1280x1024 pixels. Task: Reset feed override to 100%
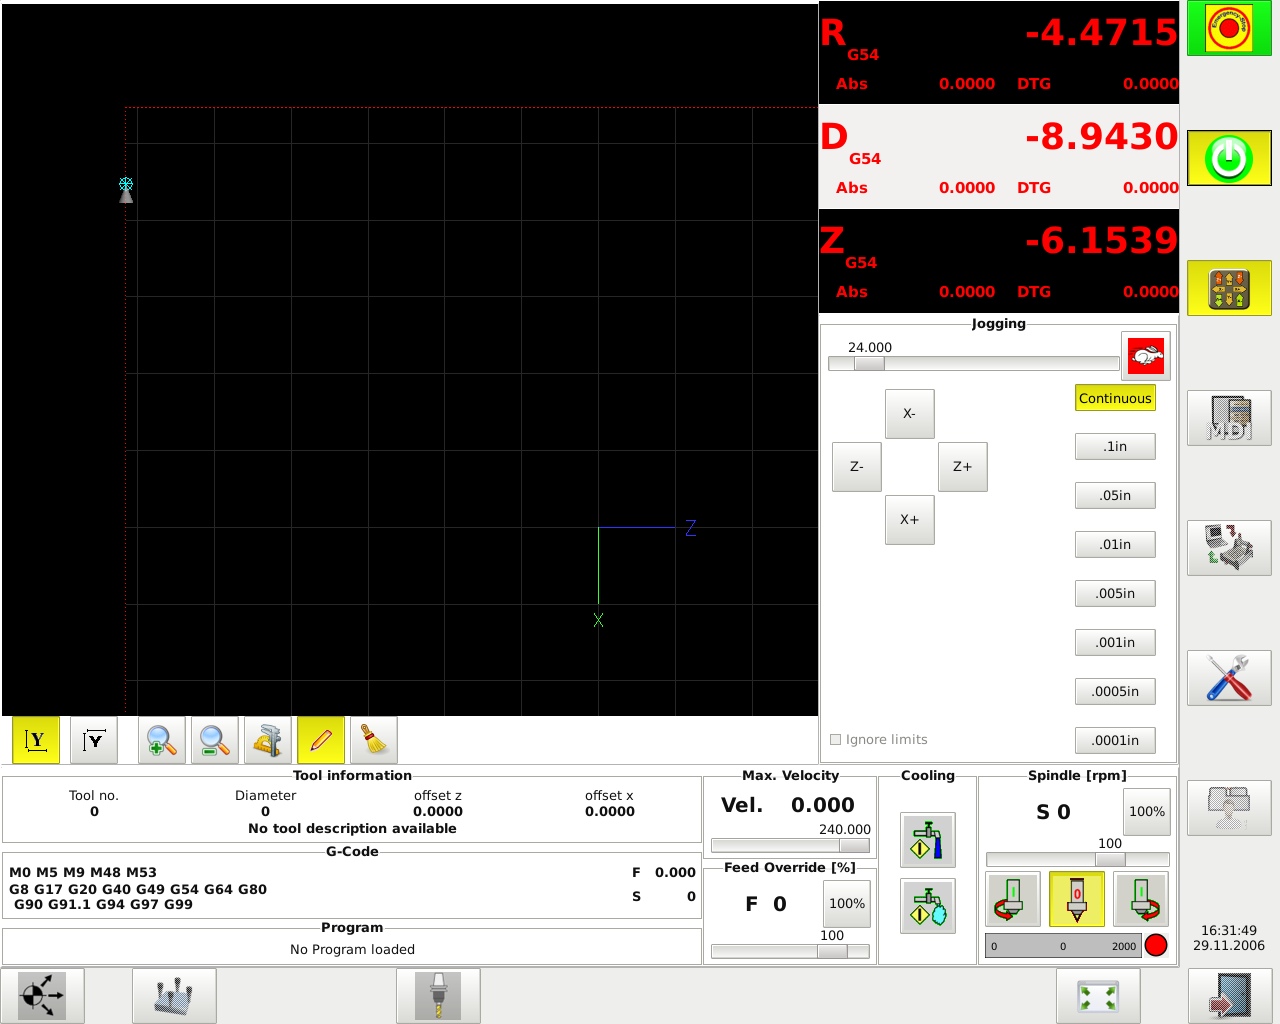847,904
